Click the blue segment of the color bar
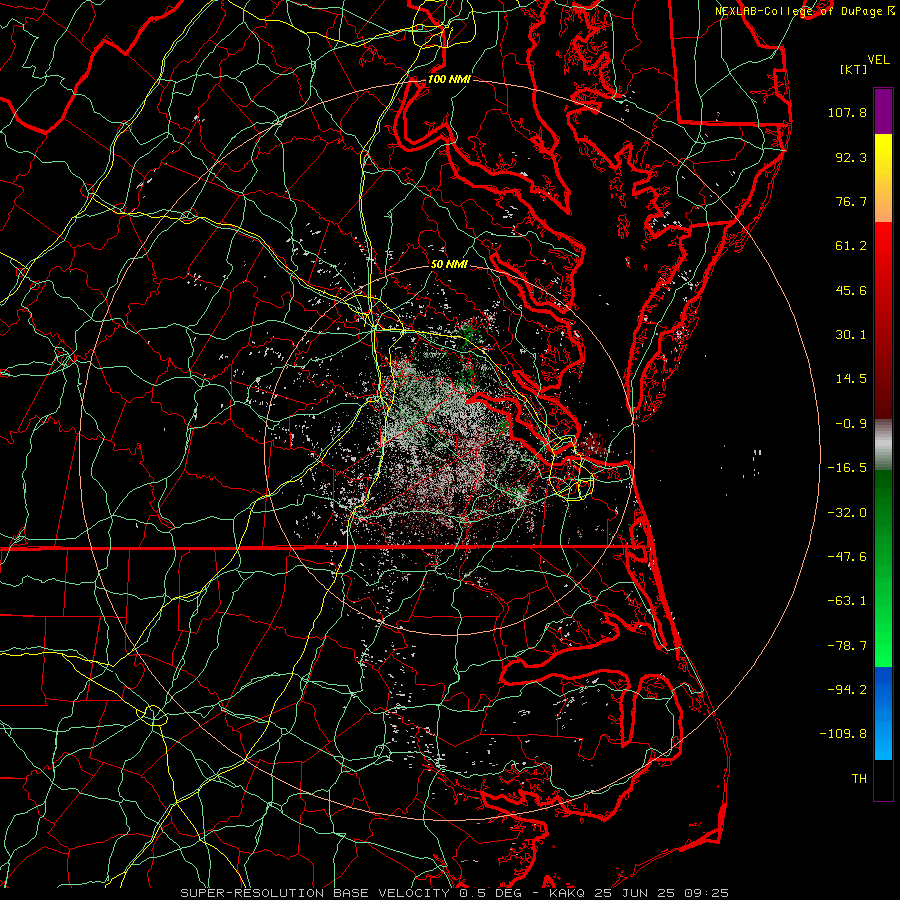 [883, 713]
